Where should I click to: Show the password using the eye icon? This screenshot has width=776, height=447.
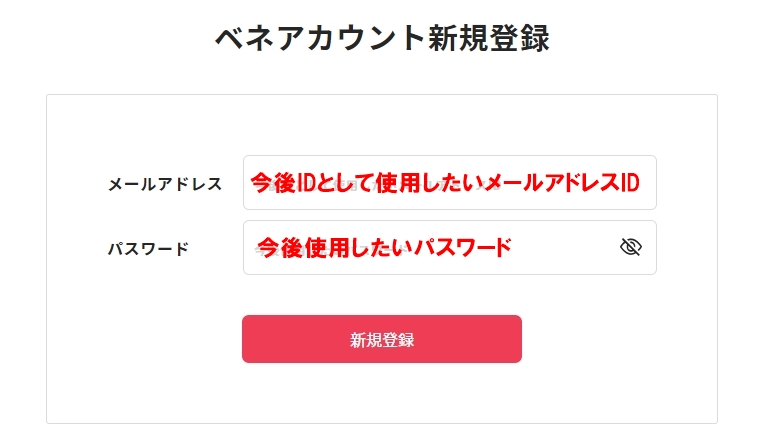(x=630, y=247)
